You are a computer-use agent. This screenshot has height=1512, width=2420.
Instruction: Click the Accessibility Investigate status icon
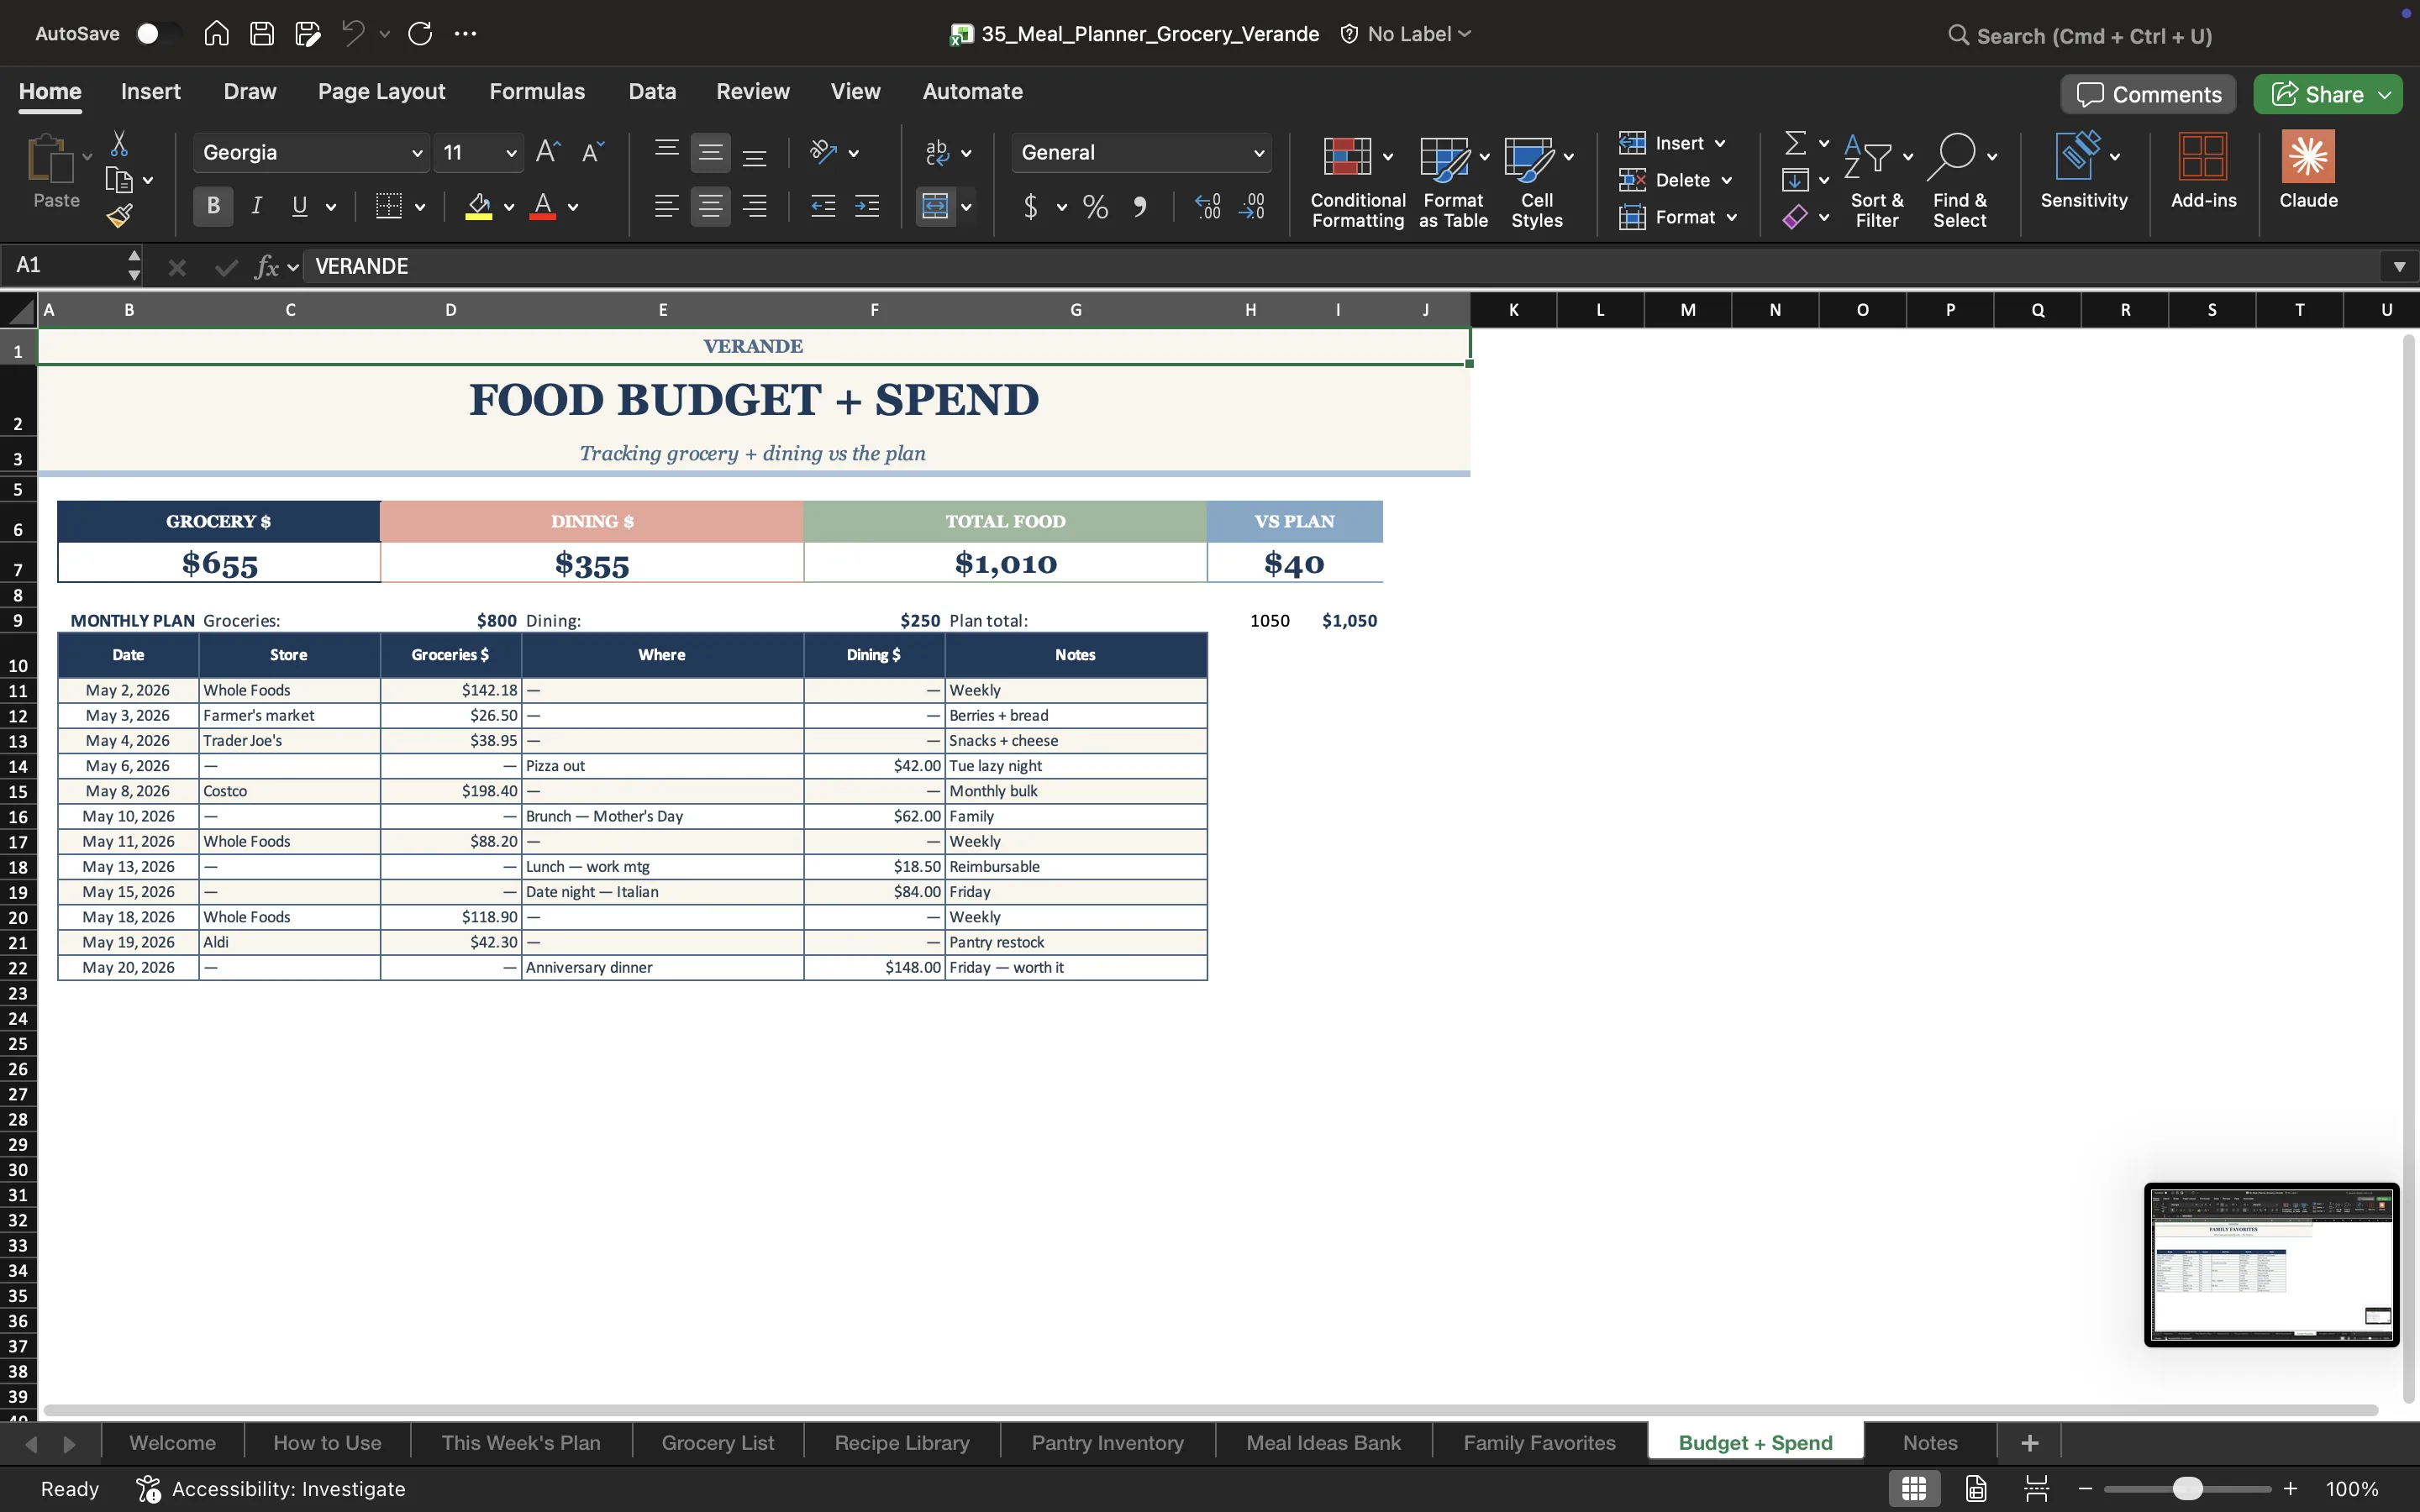click(148, 1489)
